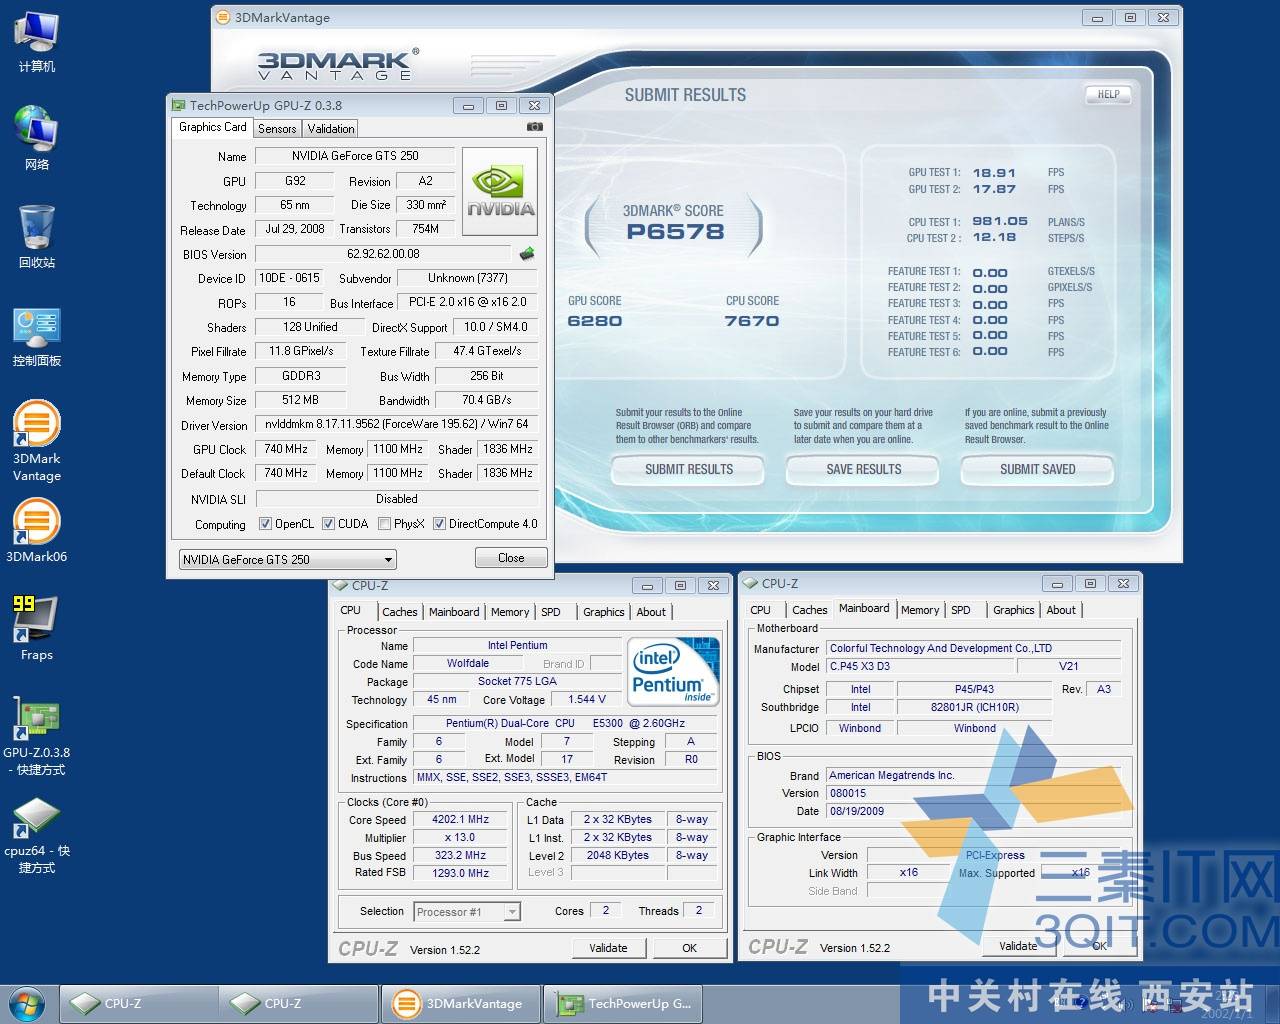Toggle the OpenCL checkbox in GPU-Z

coord(265,523)
